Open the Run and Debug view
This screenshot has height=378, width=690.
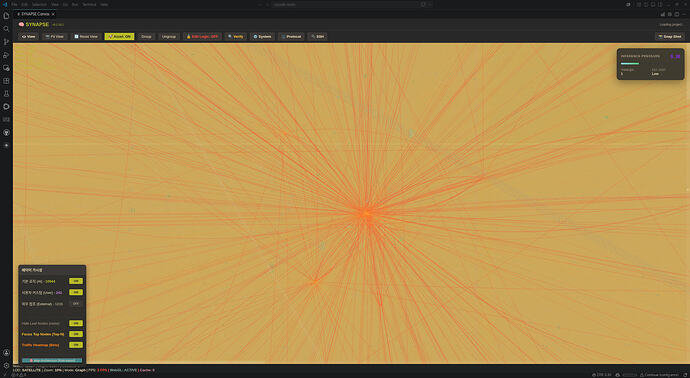tap(6, 55)
